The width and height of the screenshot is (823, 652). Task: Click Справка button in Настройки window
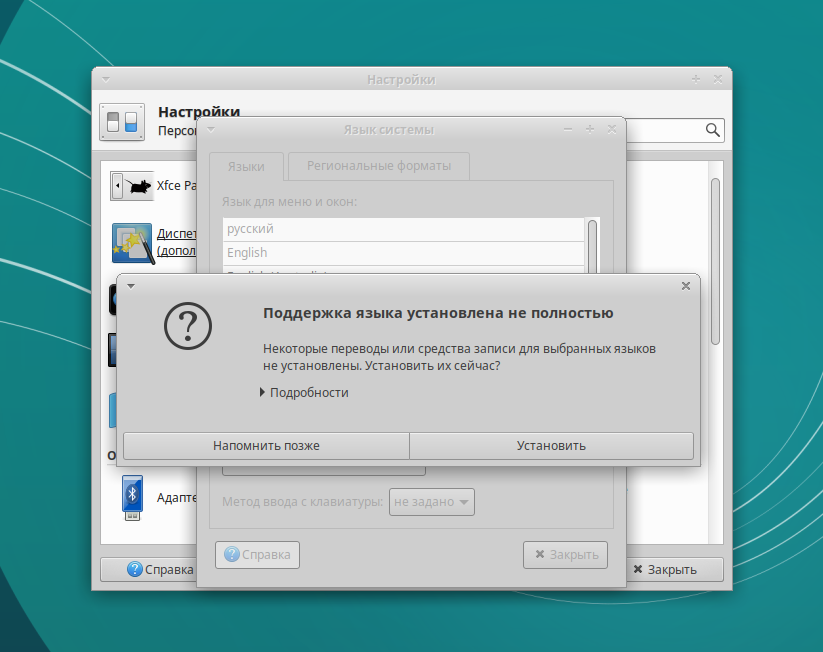(x=149, y=570)
